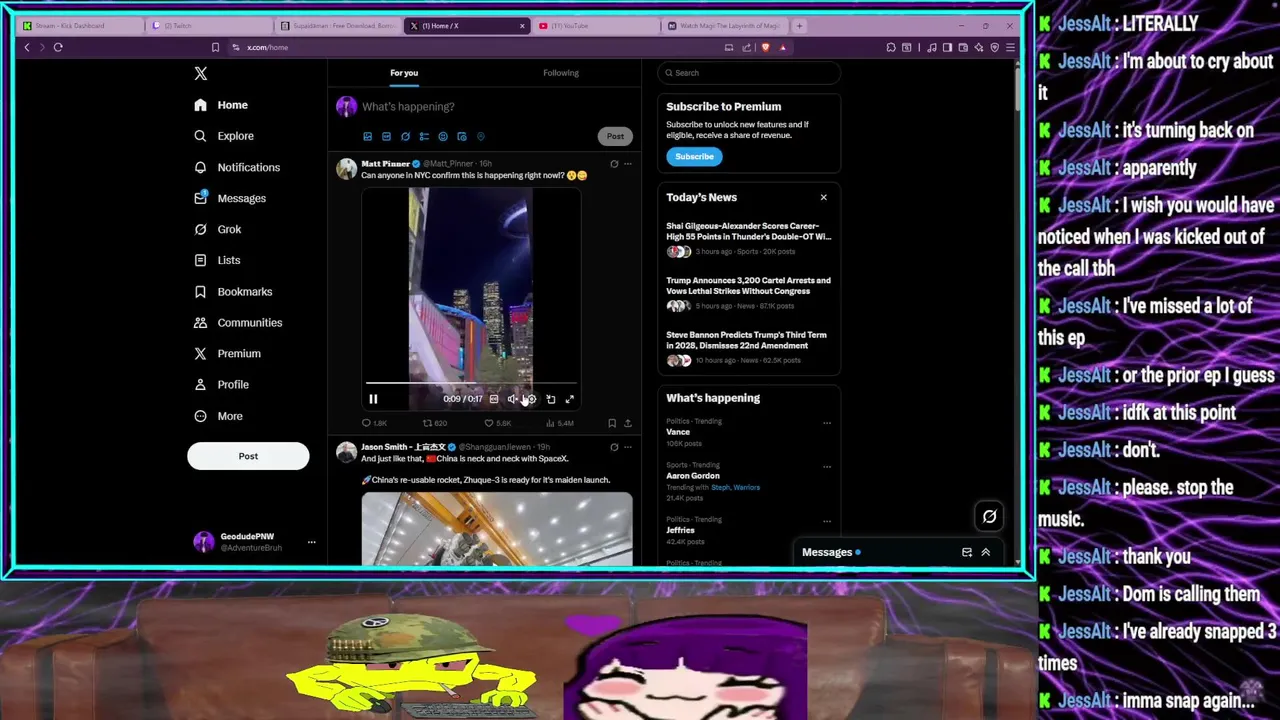Open Bookmarks from the sidebar
The width and height of the screenshot is (1280, 720).
[x=233, y=291]
